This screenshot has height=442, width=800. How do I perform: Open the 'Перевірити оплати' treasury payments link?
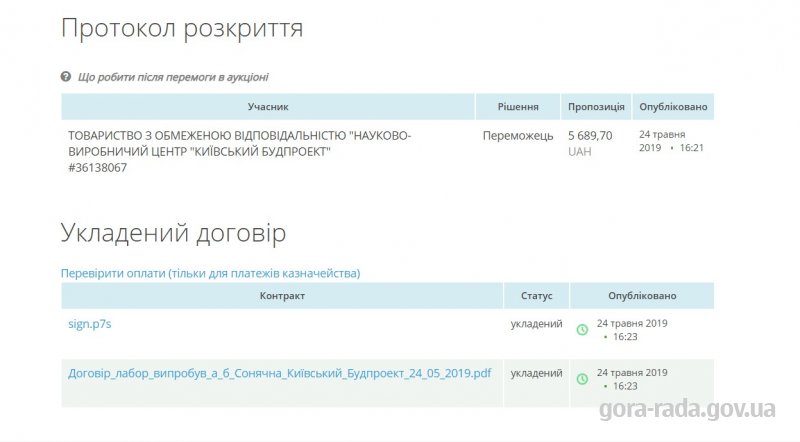click(x=210, y=274)
